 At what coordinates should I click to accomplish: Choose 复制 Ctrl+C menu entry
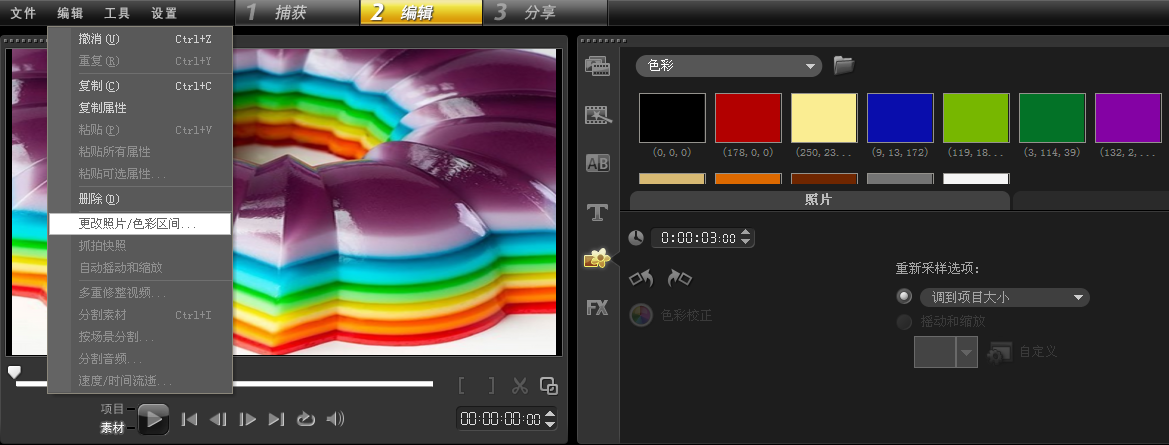click(x=139, y=86)
